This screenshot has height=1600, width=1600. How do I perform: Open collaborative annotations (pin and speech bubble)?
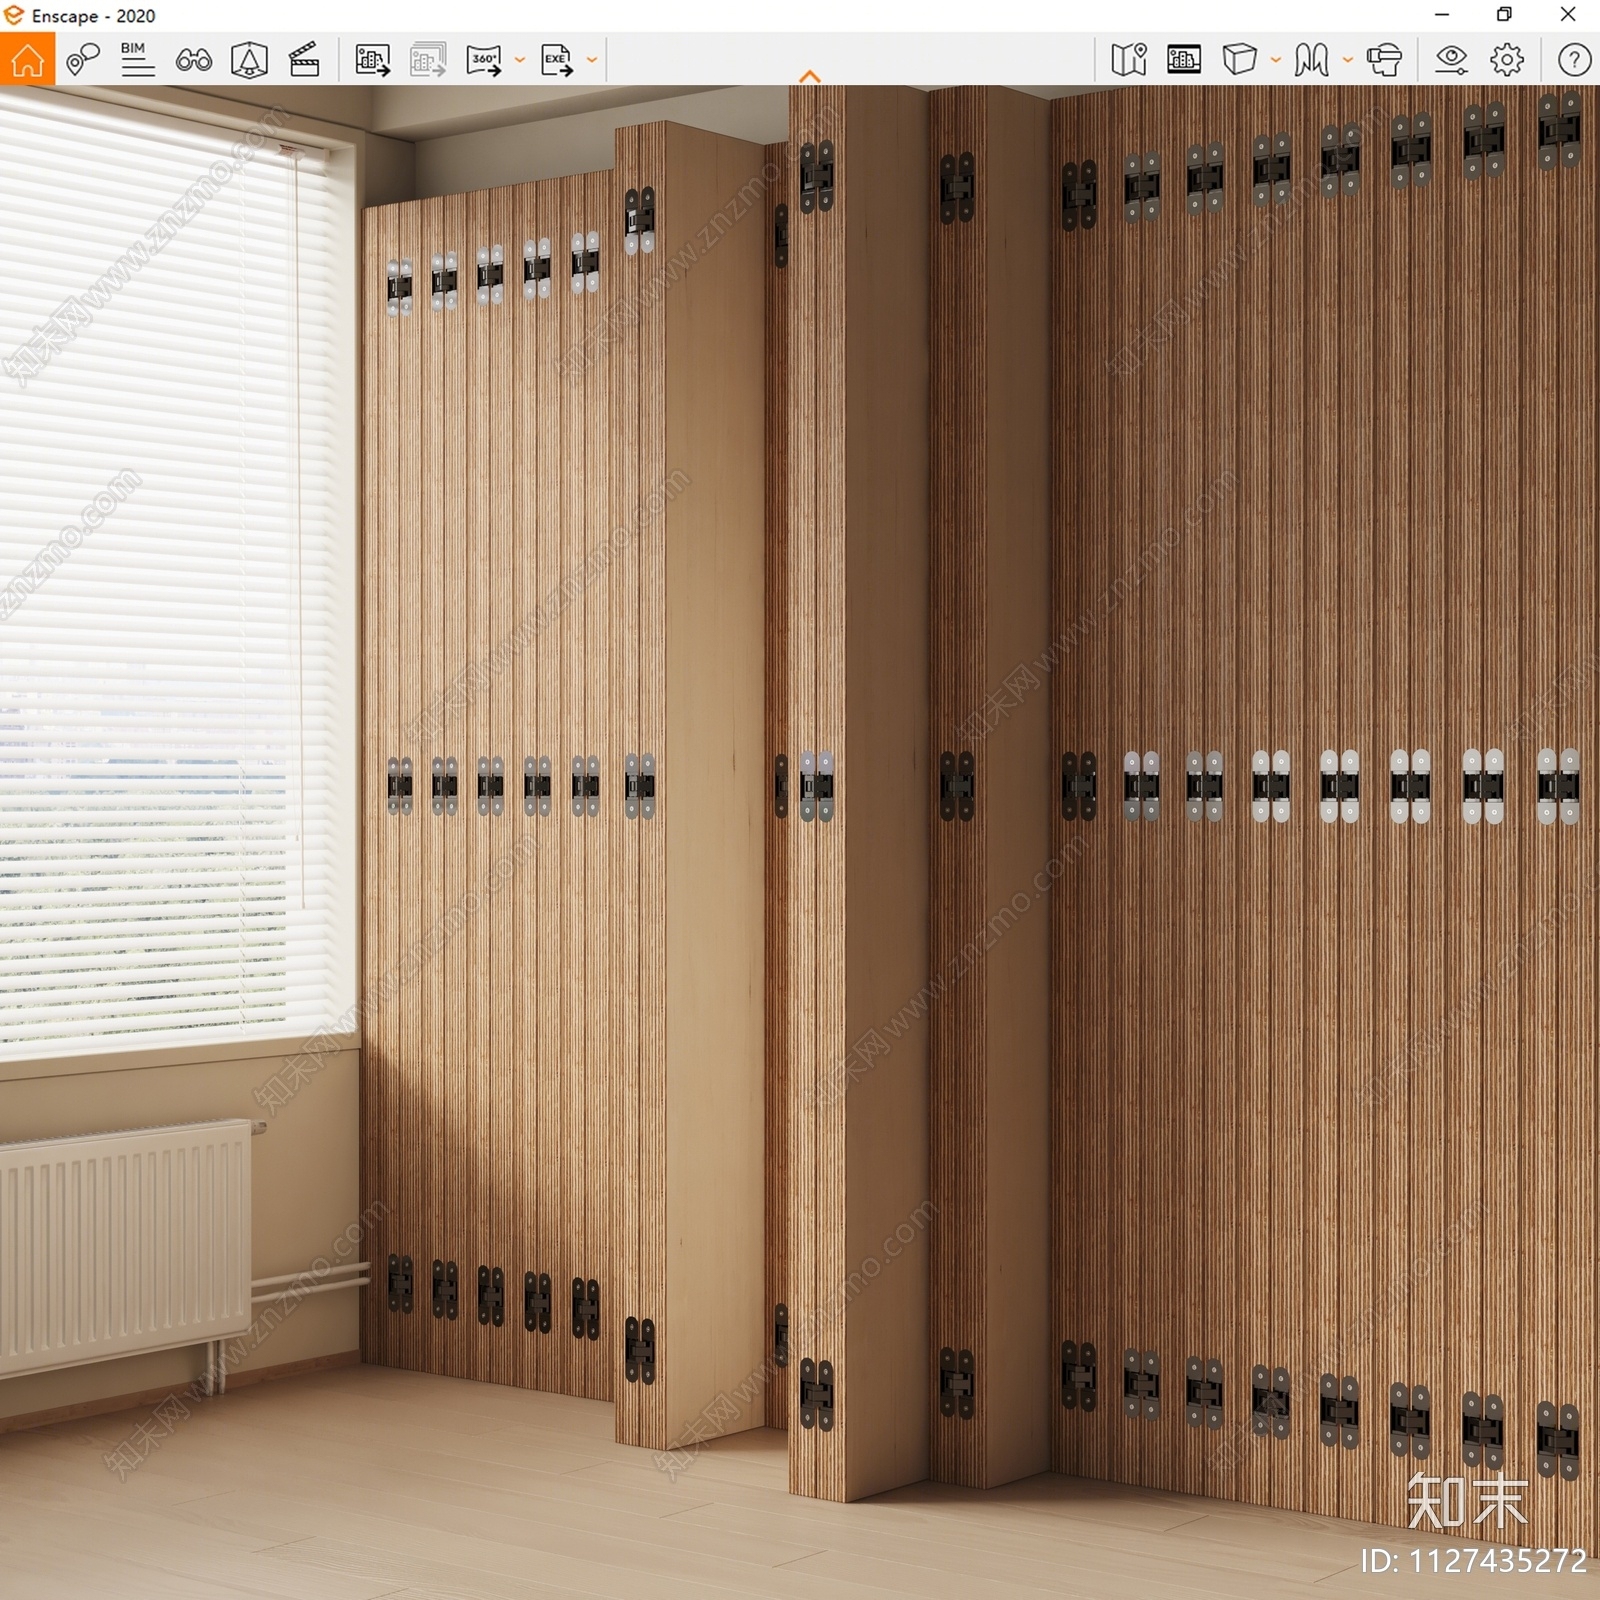tap(83, 60)
